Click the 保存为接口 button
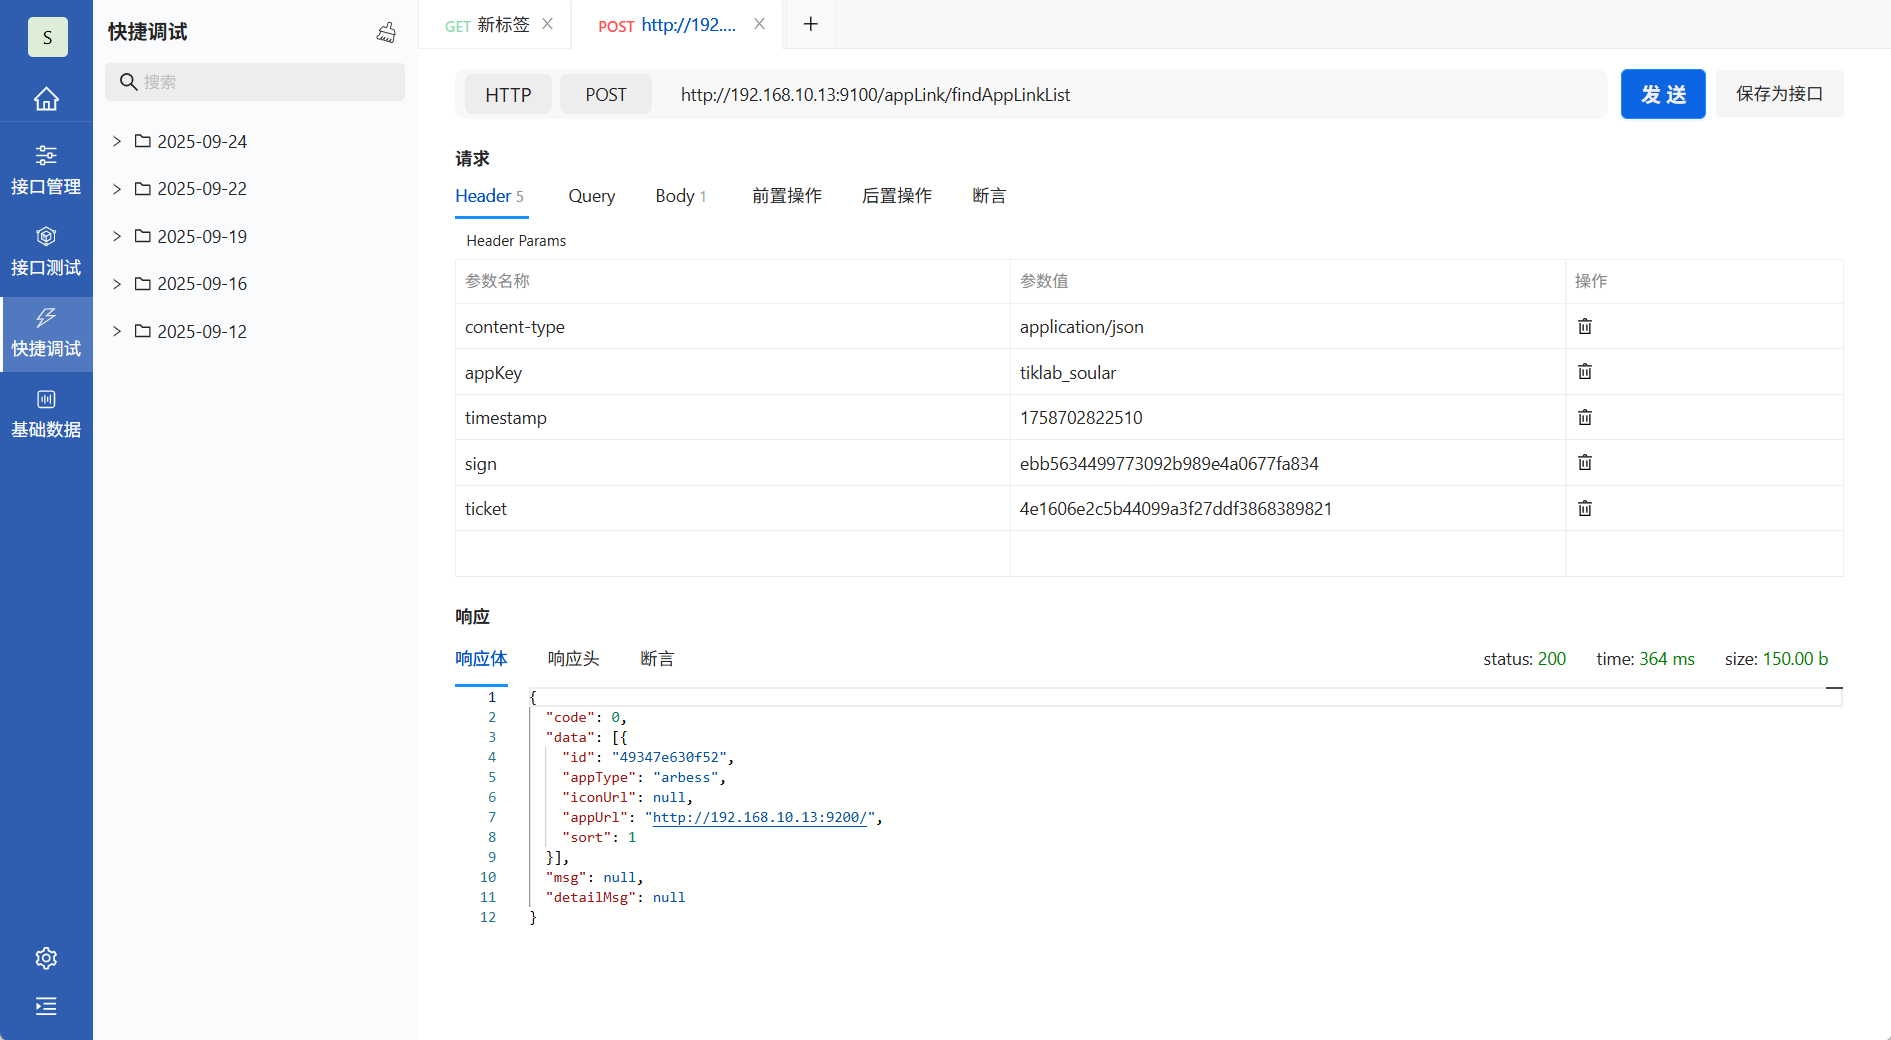This screenshot has height=1040, width=1891. pyautogui.click(x=1780, y=94)
